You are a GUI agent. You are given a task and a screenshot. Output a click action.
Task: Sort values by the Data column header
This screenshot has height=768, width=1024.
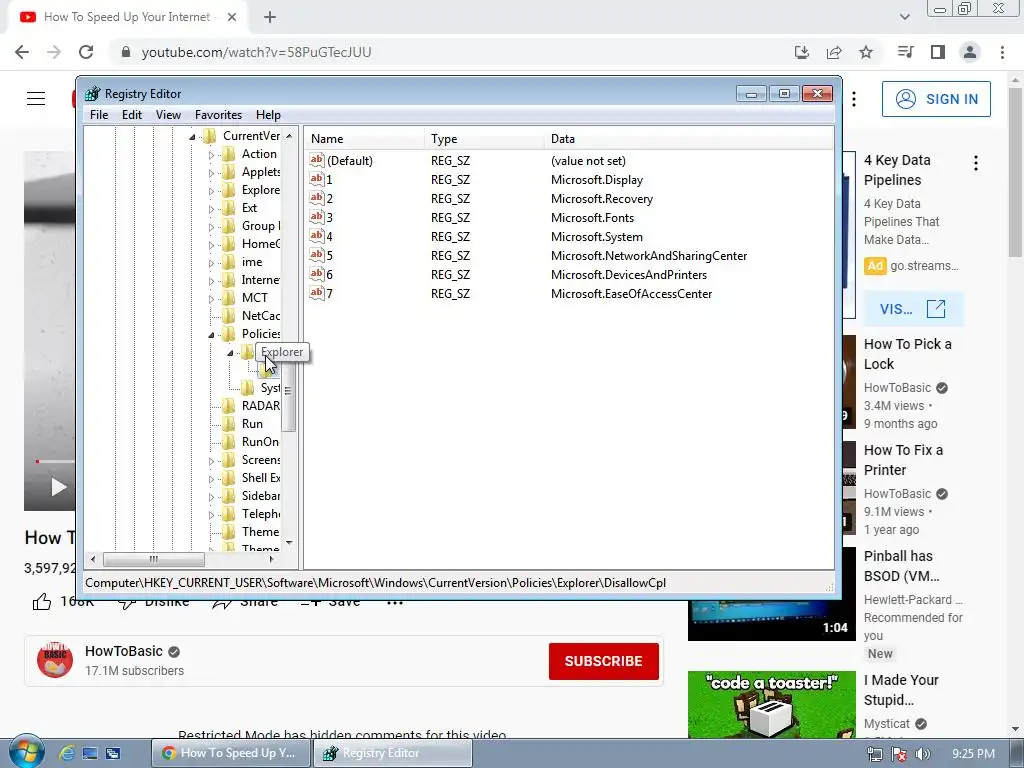[x=688, y=139]
